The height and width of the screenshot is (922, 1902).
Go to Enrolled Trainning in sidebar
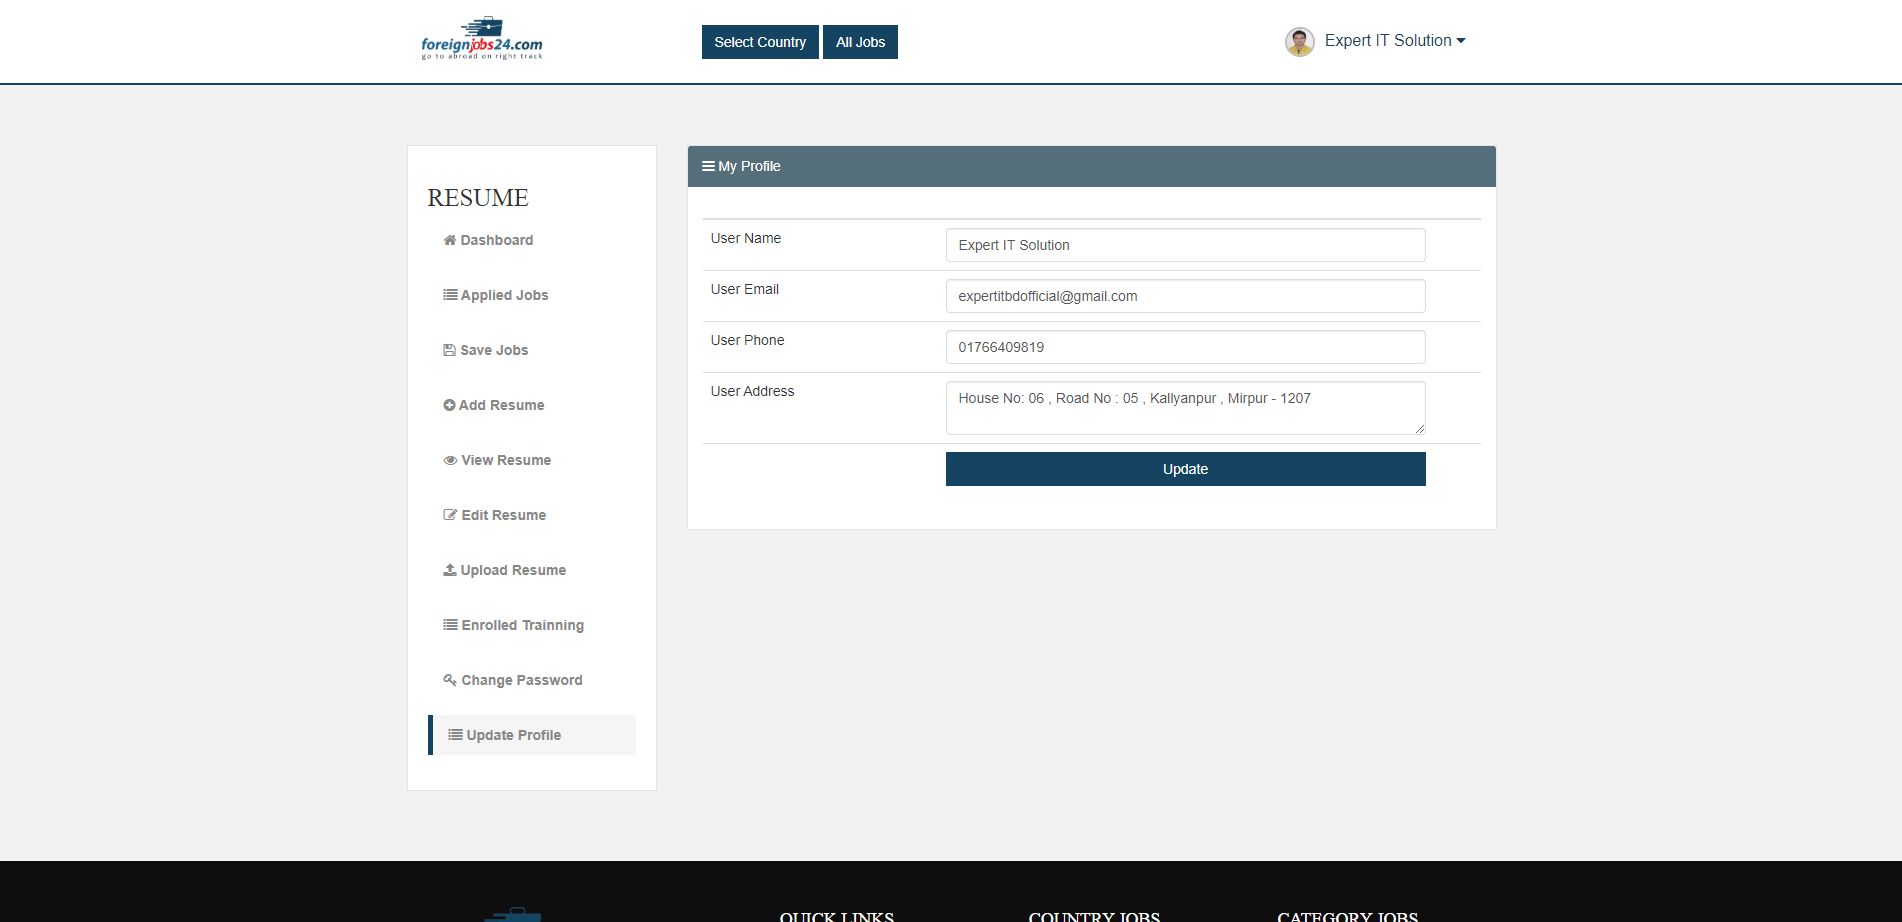tap(522, 625)
